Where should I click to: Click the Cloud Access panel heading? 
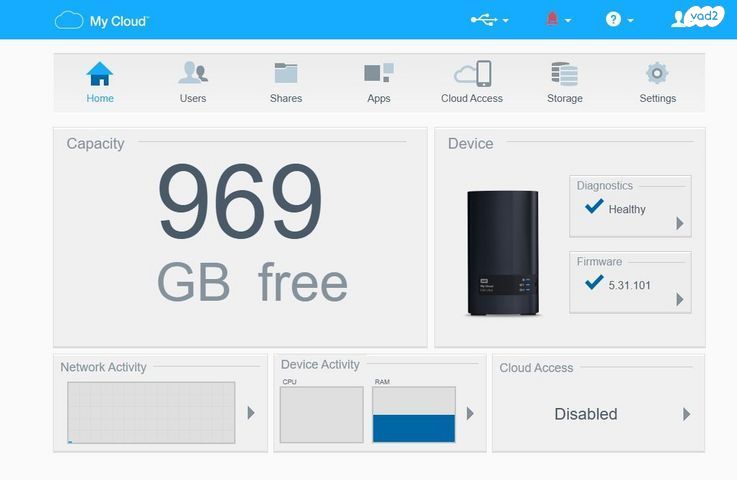click(536, 368)
